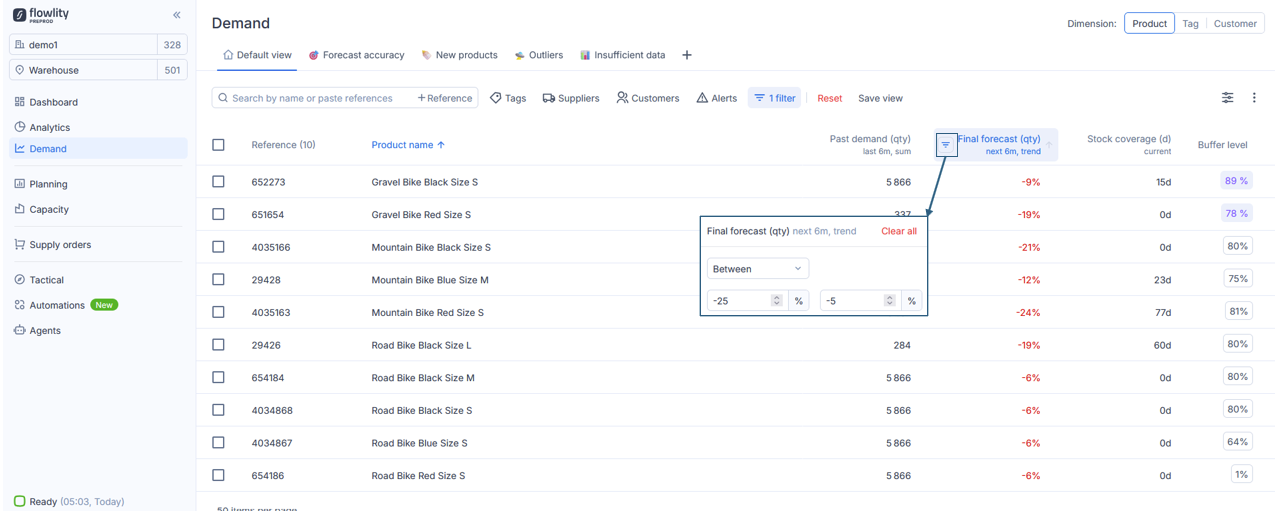
Task: Select all rows with header checkbox
Action: [x=218, y=145]
